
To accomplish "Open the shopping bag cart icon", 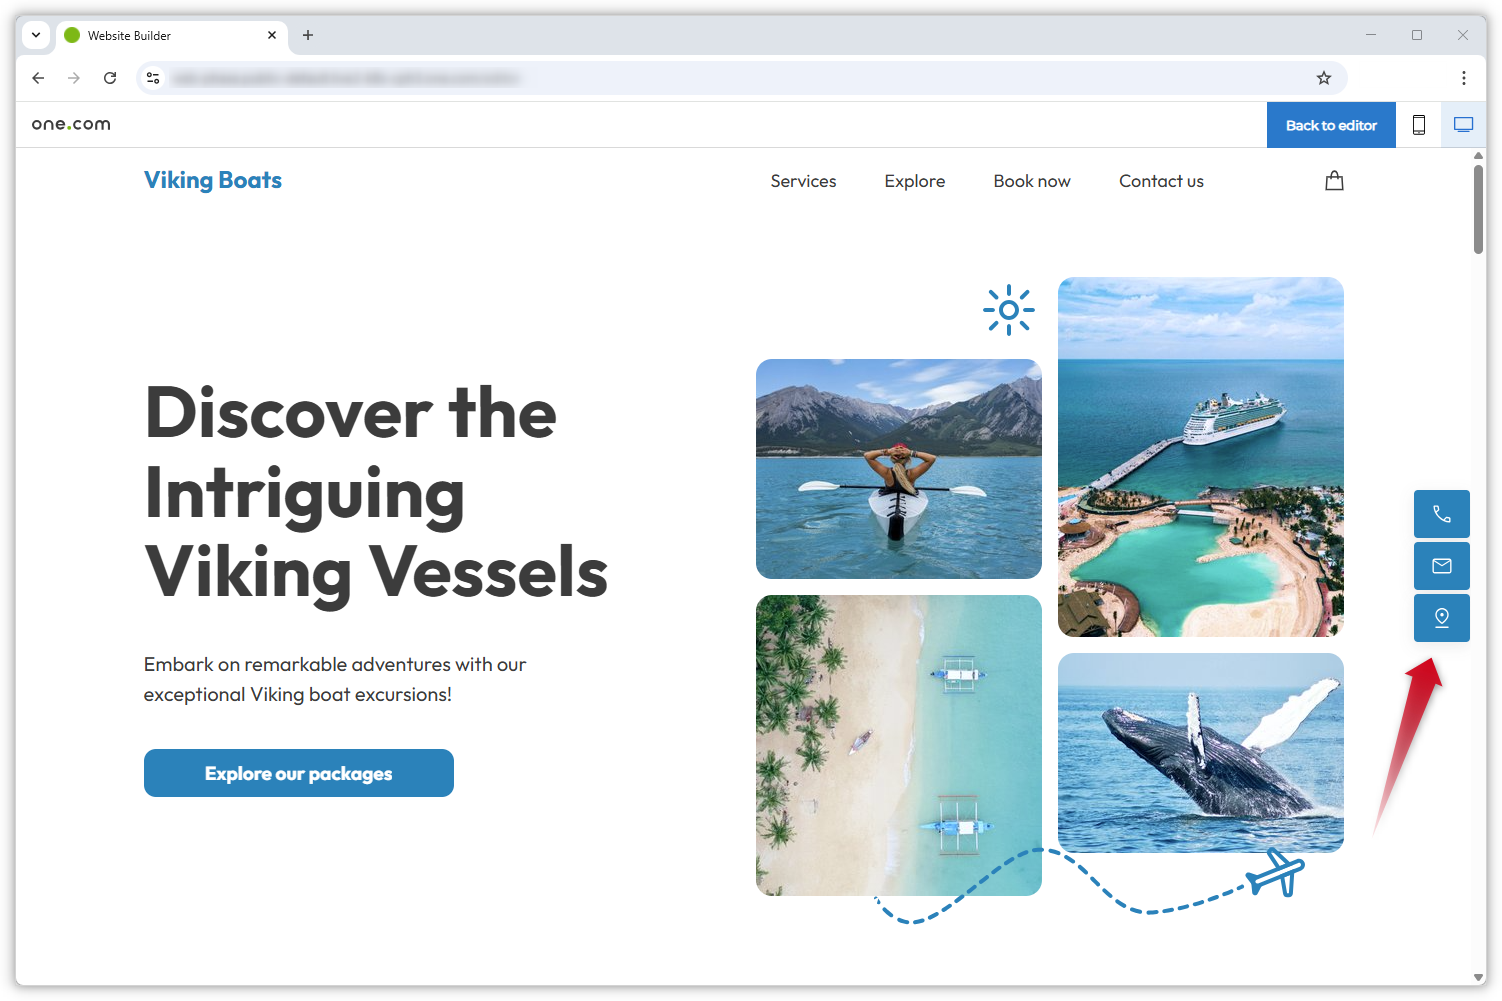I will click(x=1334, y=181).
